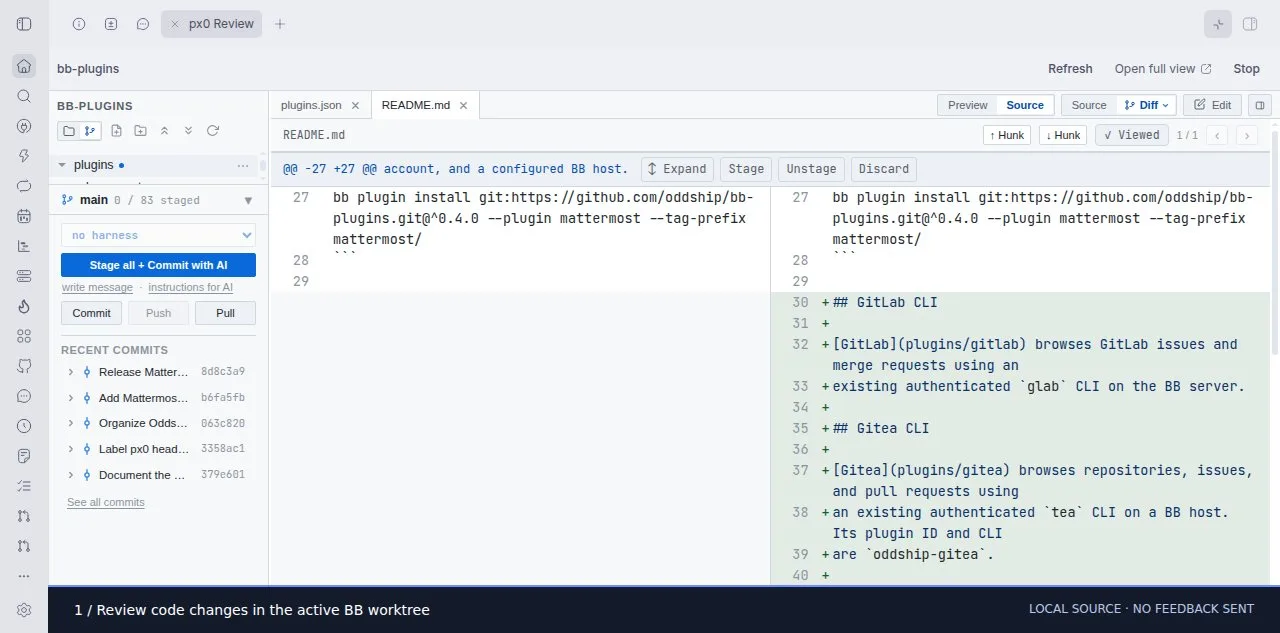Screen dimensions: 1280x633
Task: Toggle the right side panel icon near Edit
Action: (x=1260, y=105)
